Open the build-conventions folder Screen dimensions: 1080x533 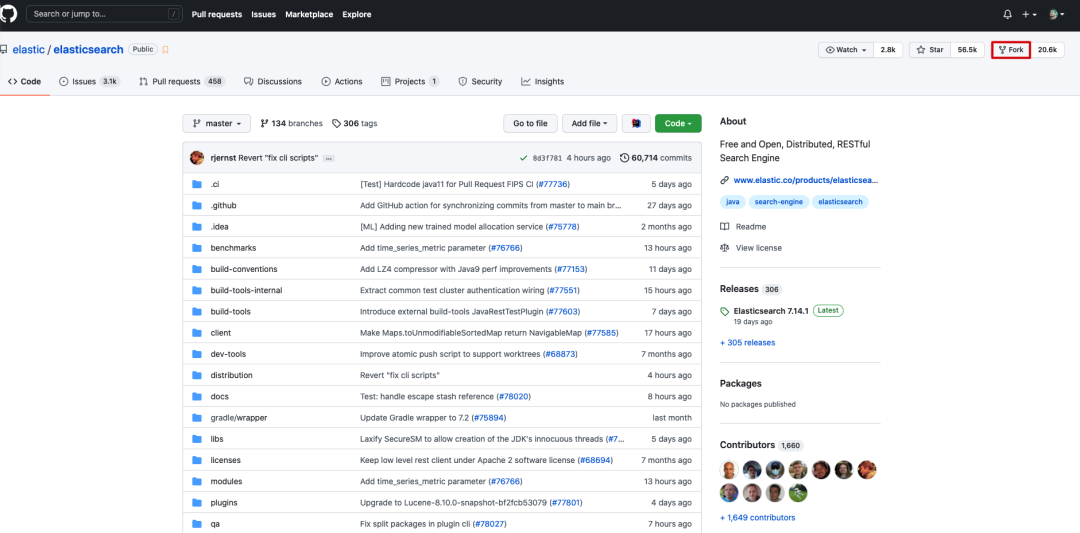244,269
